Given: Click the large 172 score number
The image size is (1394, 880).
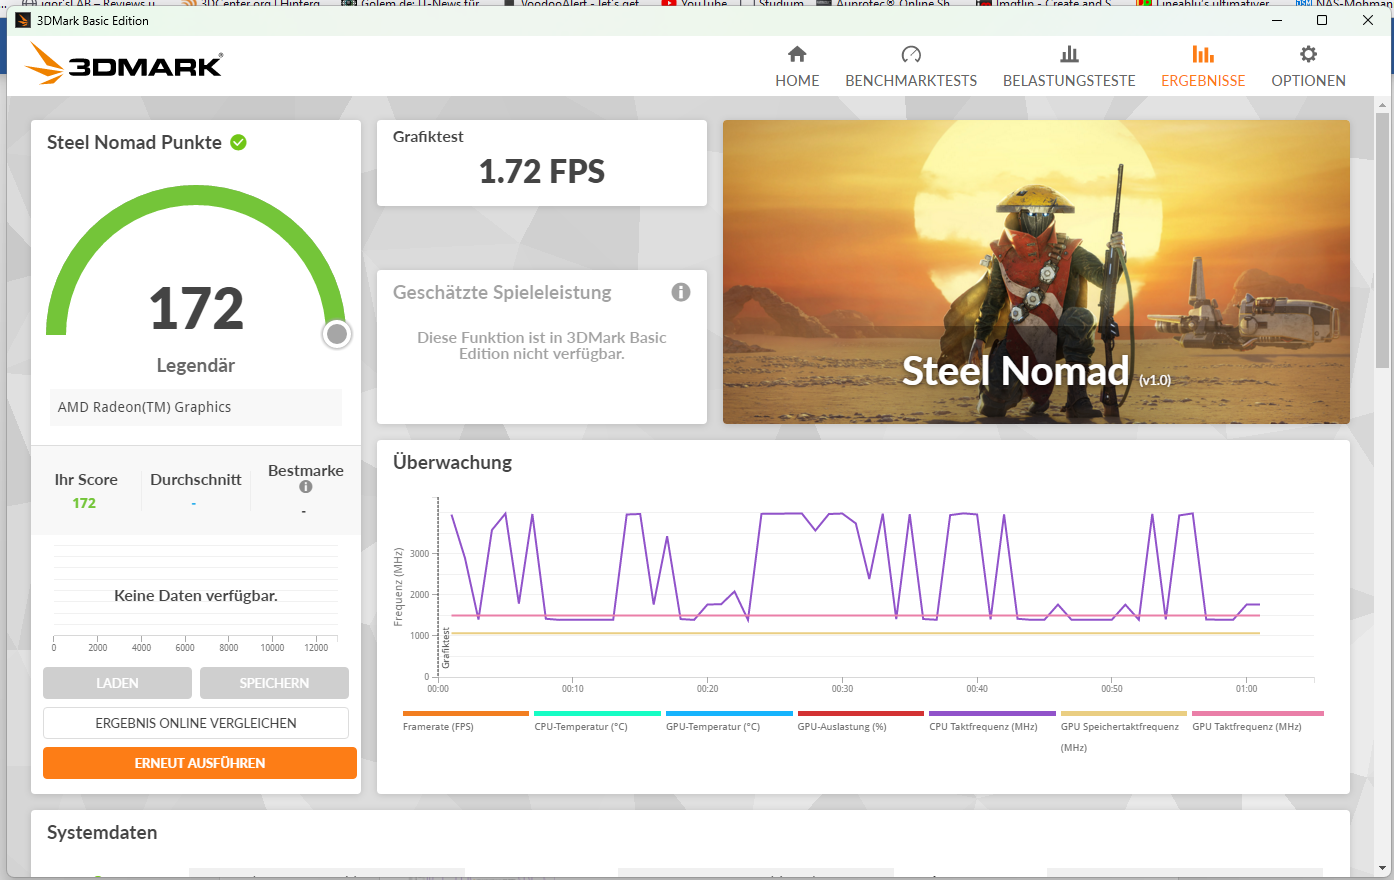Looking at the screenshot, I should (x=196, y=308).
